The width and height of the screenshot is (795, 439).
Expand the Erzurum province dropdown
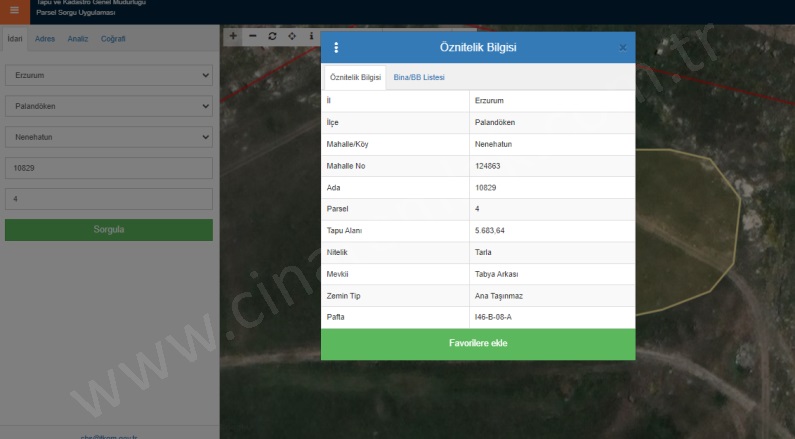pyautogui.click(x=109, y=75)
